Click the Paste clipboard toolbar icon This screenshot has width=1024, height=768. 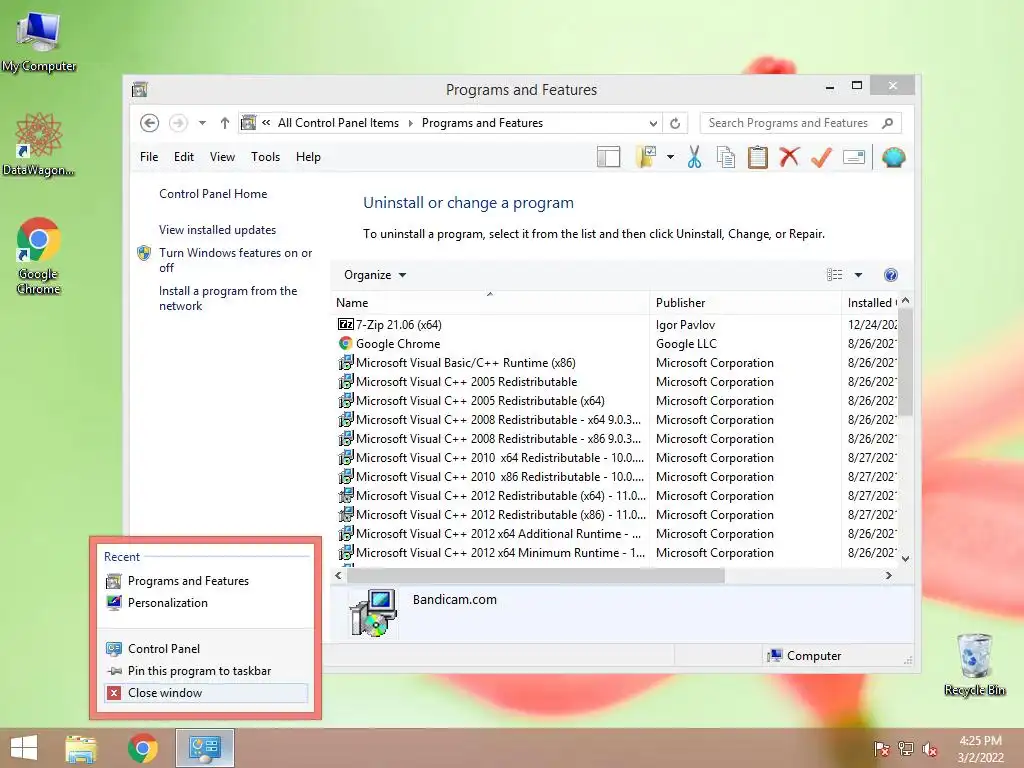point(758,157)
